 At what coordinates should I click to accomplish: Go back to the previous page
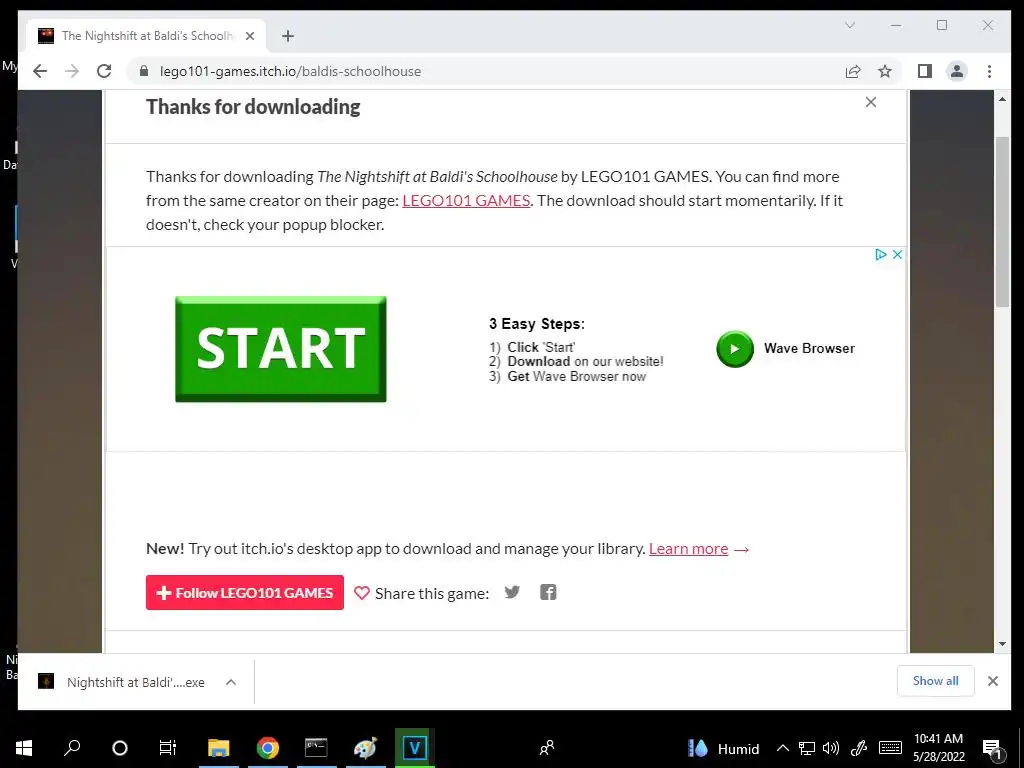tap(40, 71)
